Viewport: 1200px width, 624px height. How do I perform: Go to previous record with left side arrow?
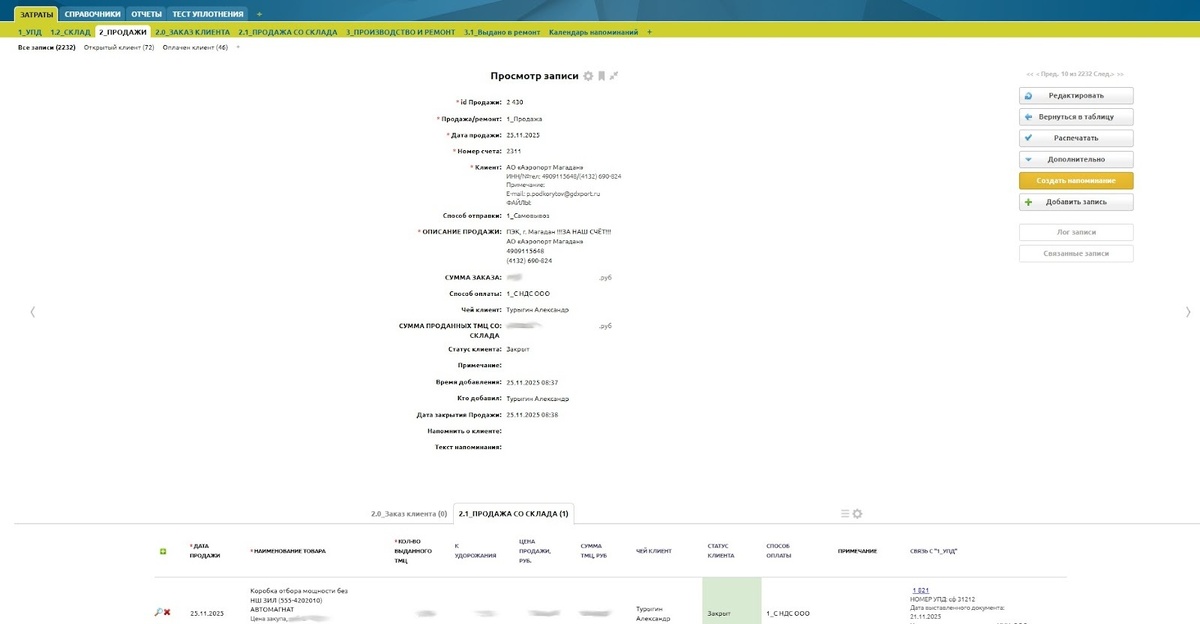32,312
